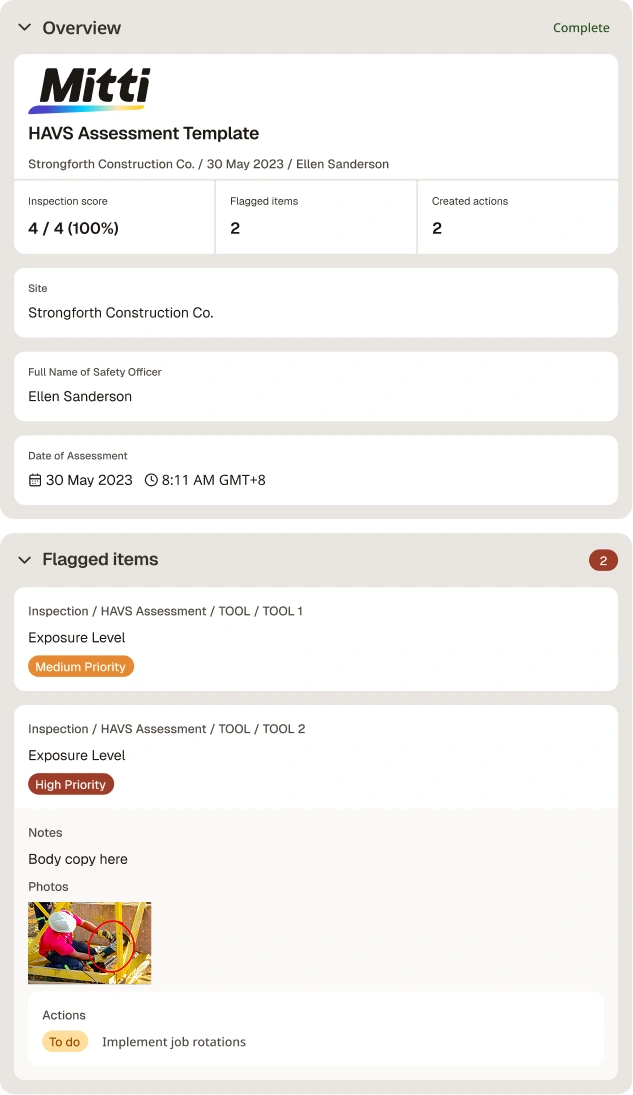Select the Medium Priority tag
This screenshot has height=1095, width=633.
point(80,667)
